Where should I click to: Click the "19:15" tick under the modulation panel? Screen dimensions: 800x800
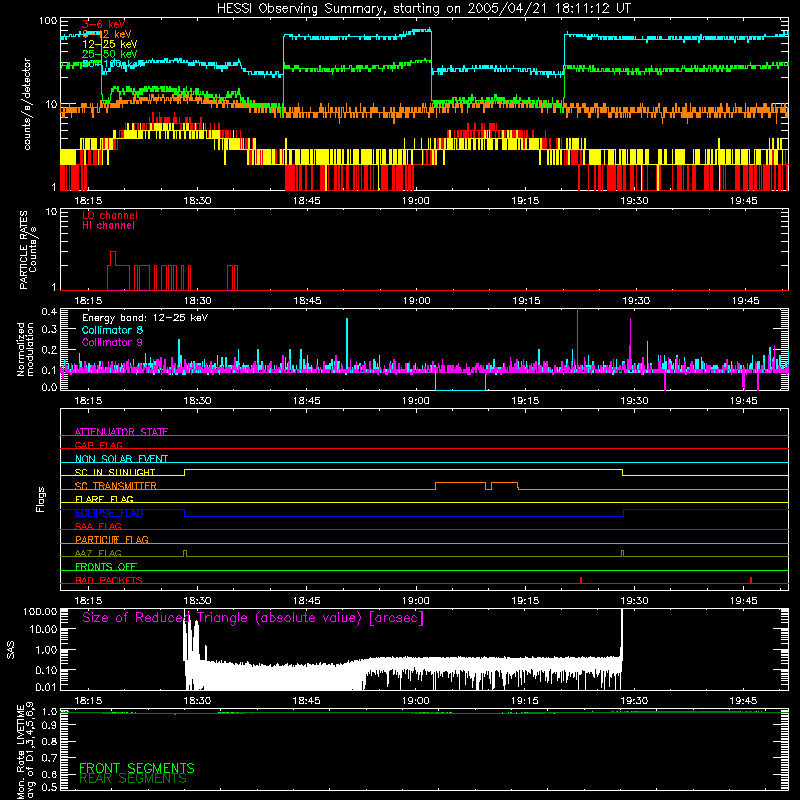[x=526, y=401]
